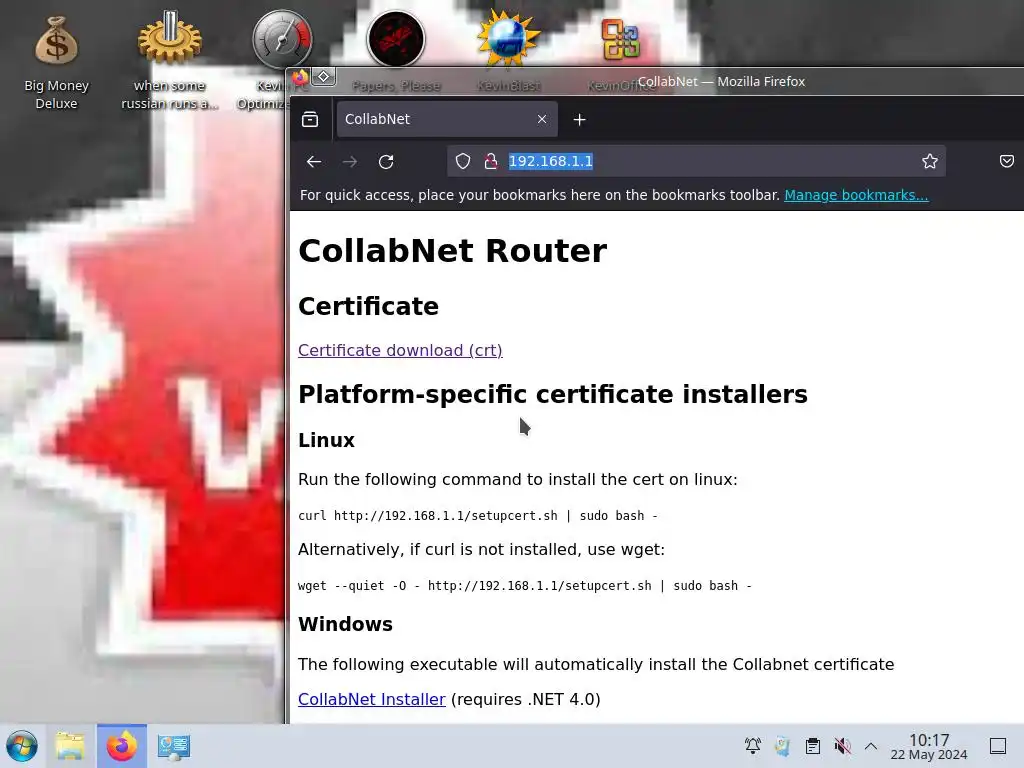Click the Linux section heading
The width and height of the screenshot is (1024, 768).
tap(326, 440)
